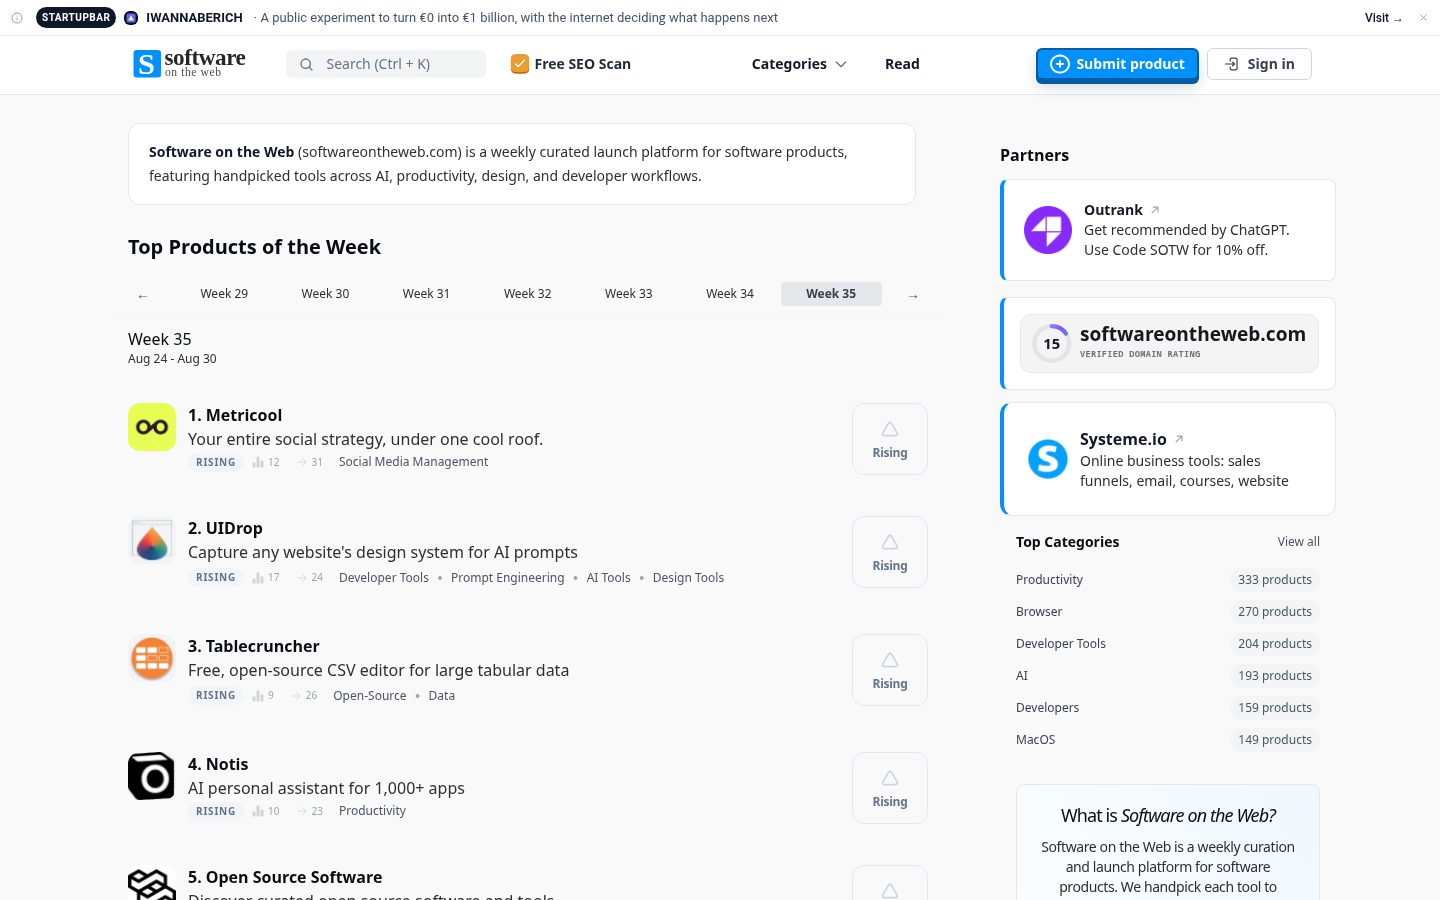Open the 1. Metricool title

[x=235, y=415]
